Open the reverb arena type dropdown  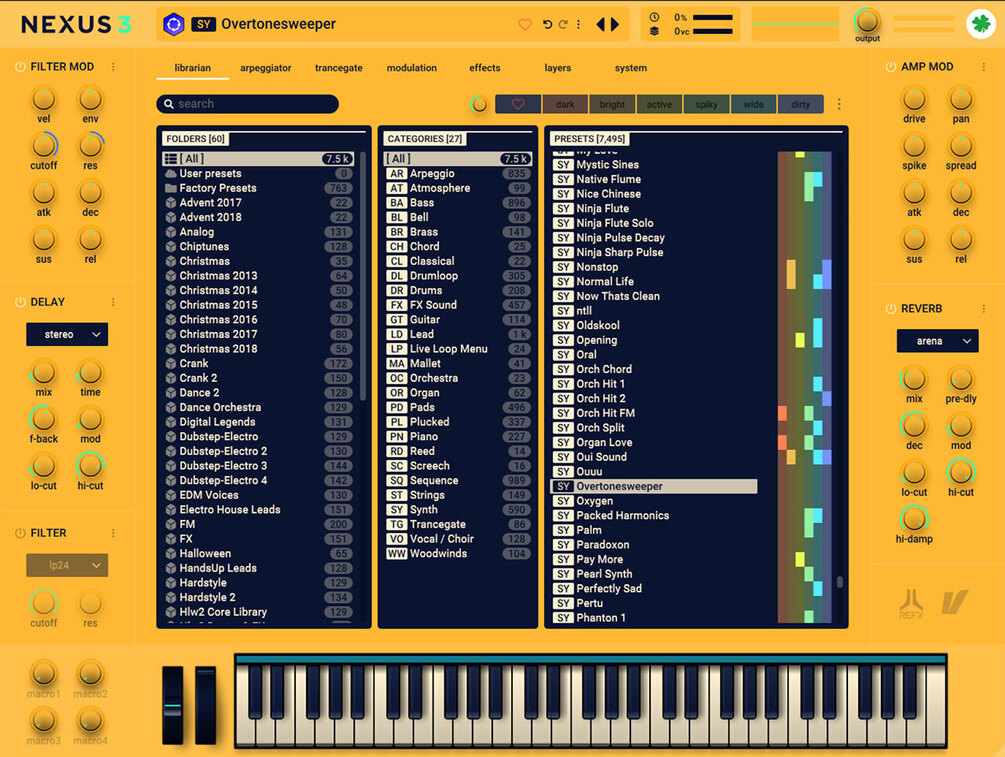point(937,341)
